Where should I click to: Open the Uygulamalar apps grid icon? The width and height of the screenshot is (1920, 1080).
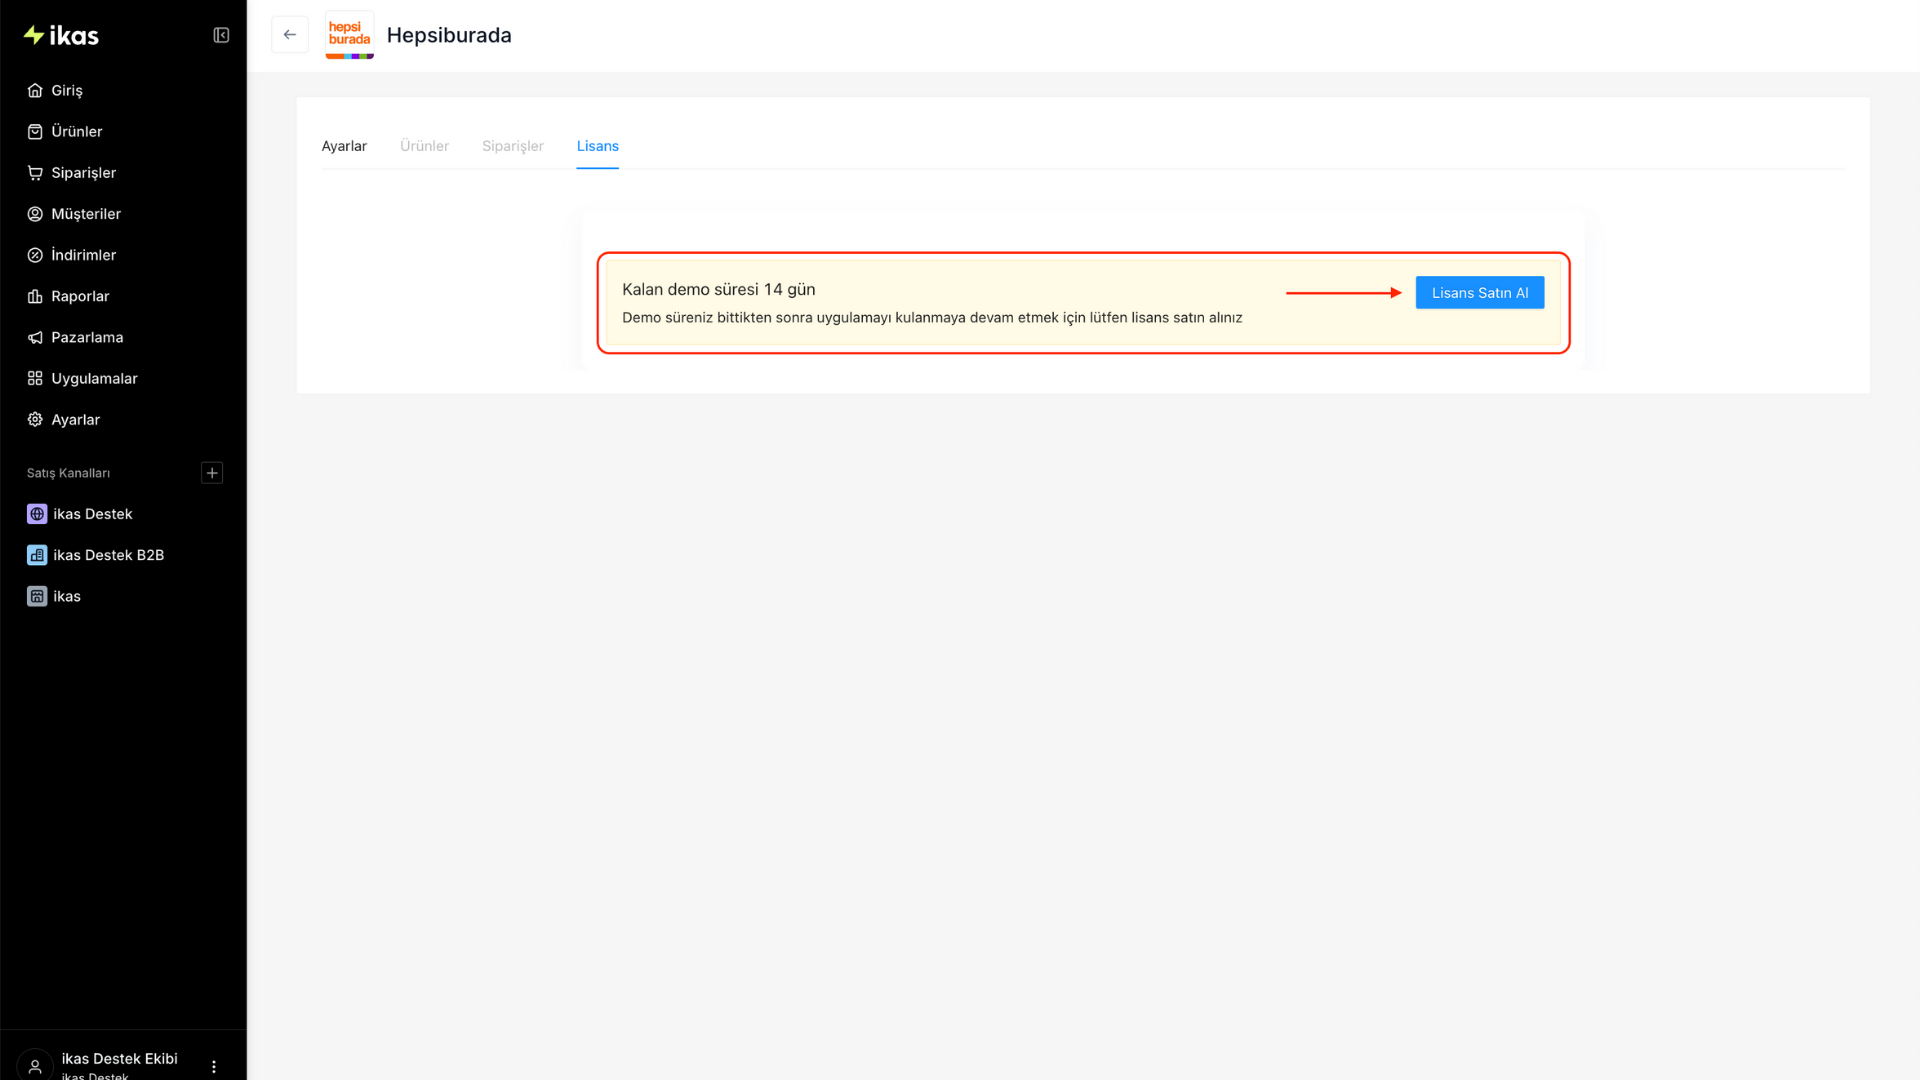click(35, 379)
